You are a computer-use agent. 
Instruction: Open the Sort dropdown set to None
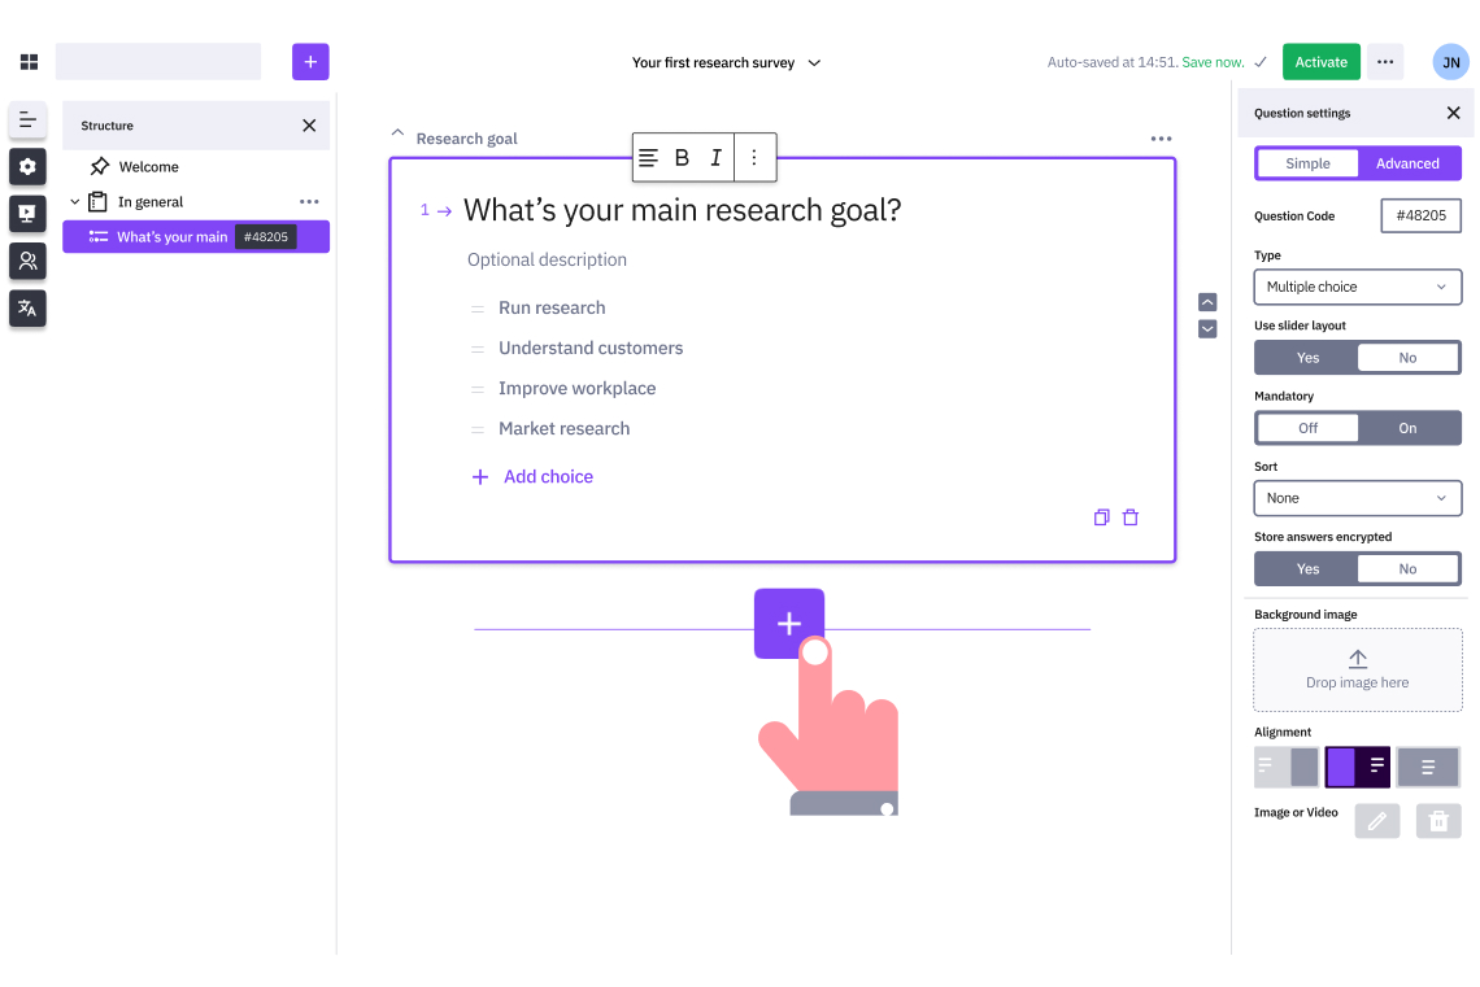1357,498
